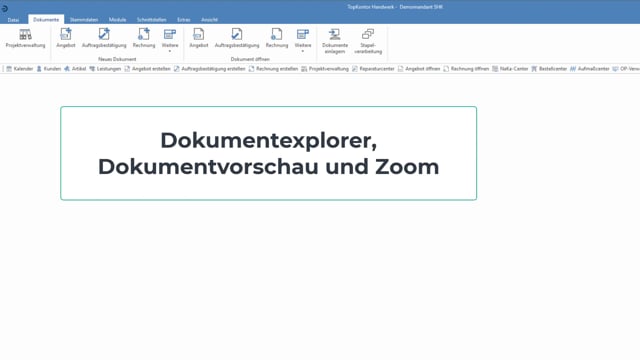Screen dimensions: 640x360
Task: Select the Dokumente ribbon tab
Action: 46,20
